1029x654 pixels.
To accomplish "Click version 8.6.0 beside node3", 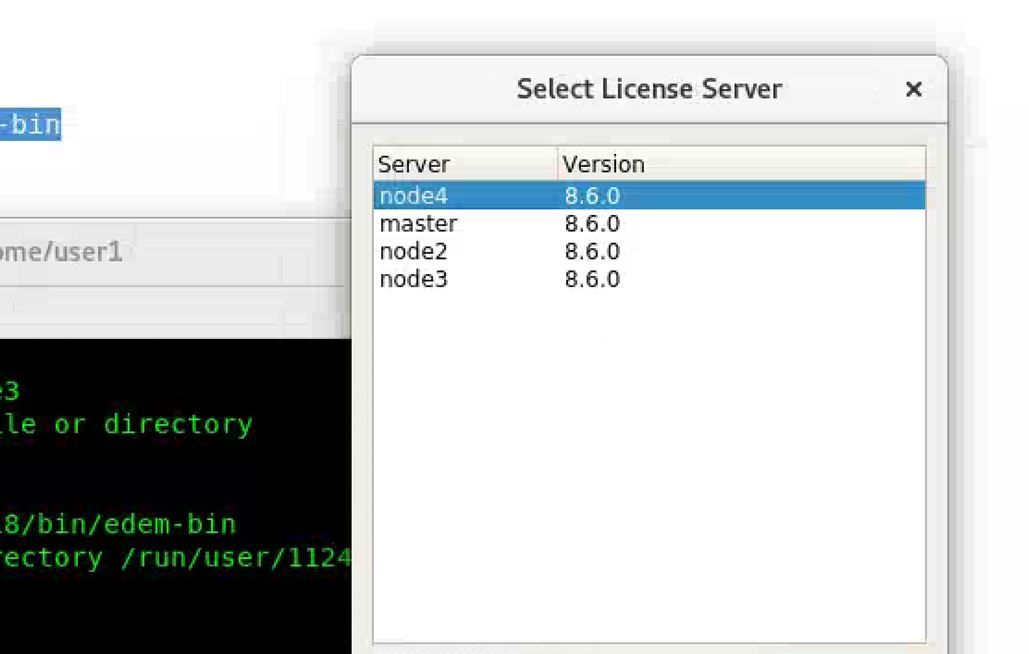I will pos(592,280).
